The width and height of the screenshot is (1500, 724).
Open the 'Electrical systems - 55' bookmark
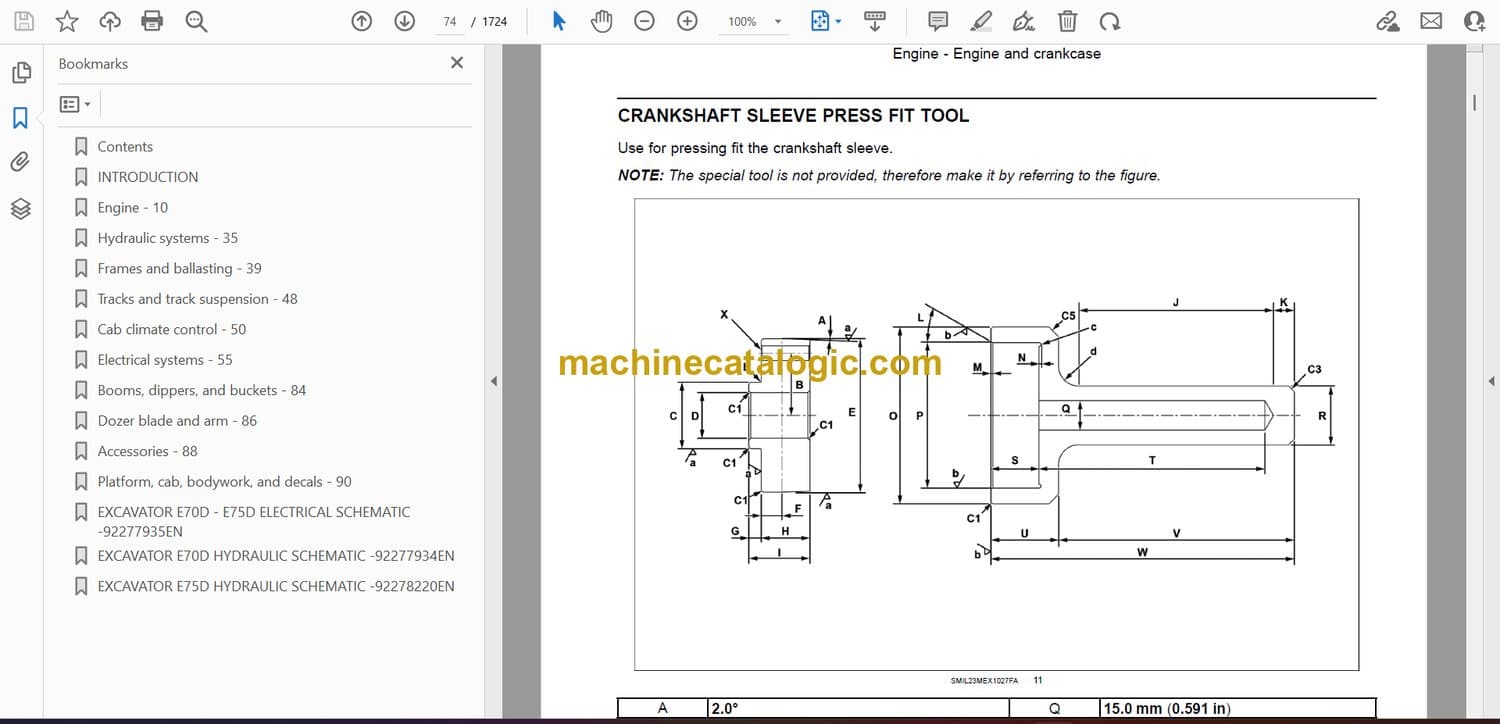164,360
